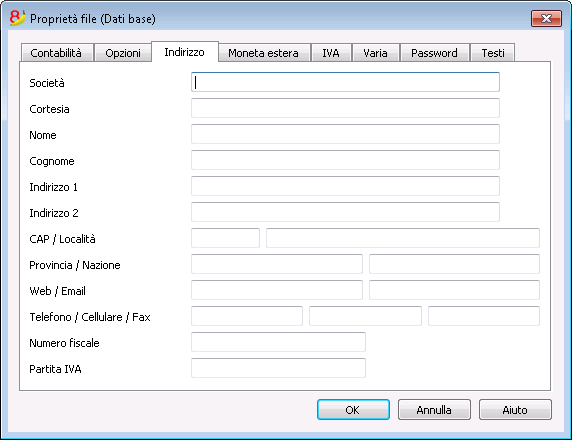
Task: Go to the IVA tab
Action: 331,53
